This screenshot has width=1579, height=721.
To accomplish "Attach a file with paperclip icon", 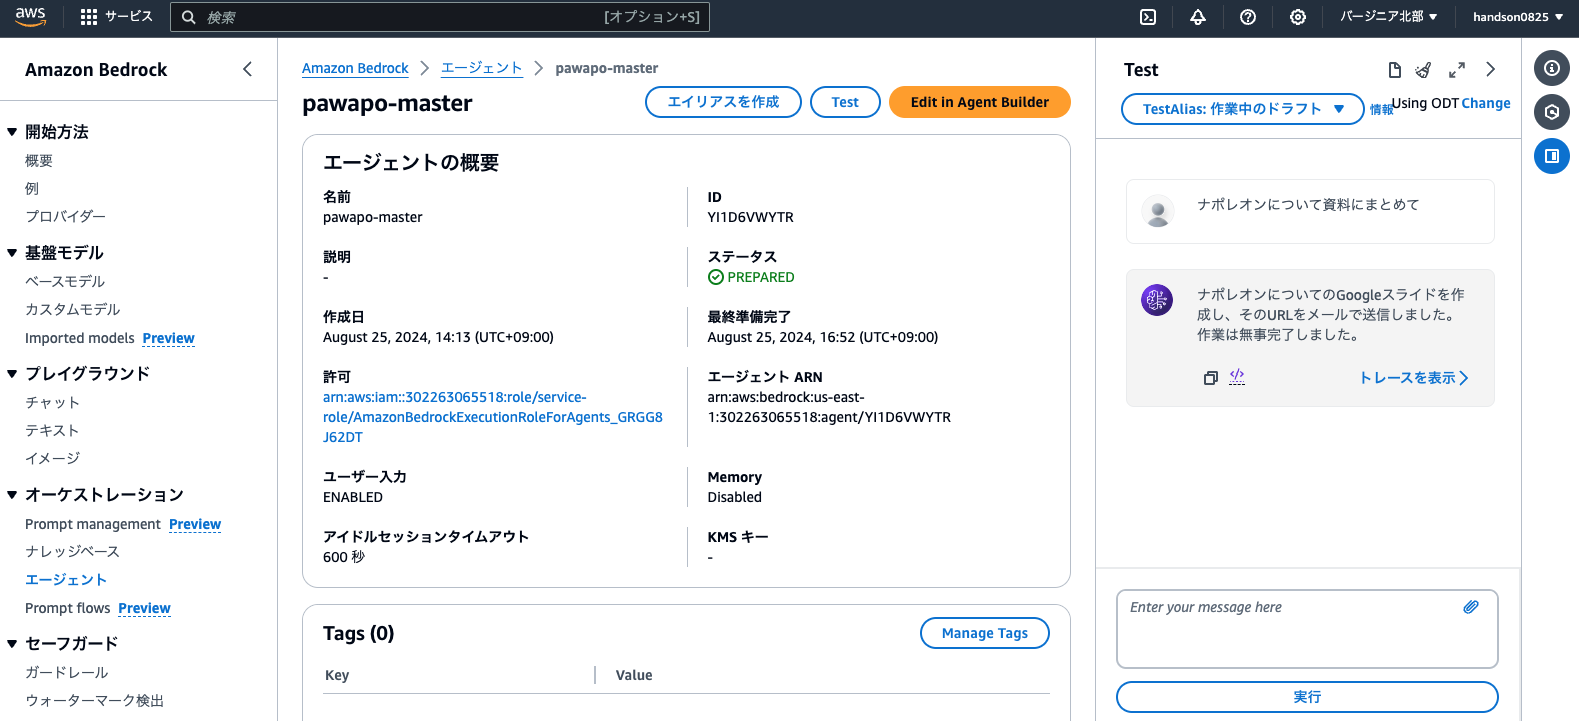I will tap(1471, 607).
